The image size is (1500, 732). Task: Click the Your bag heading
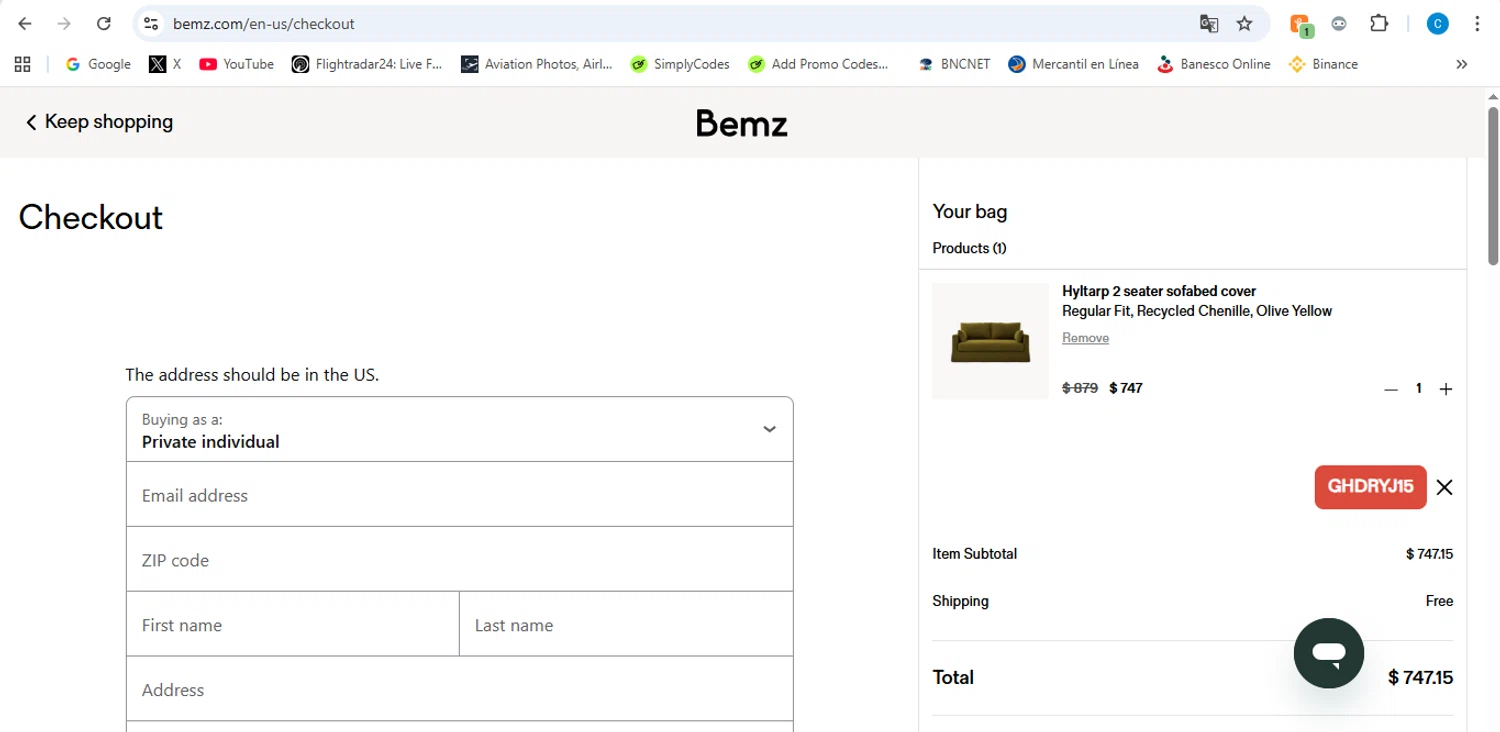[970, 211]
